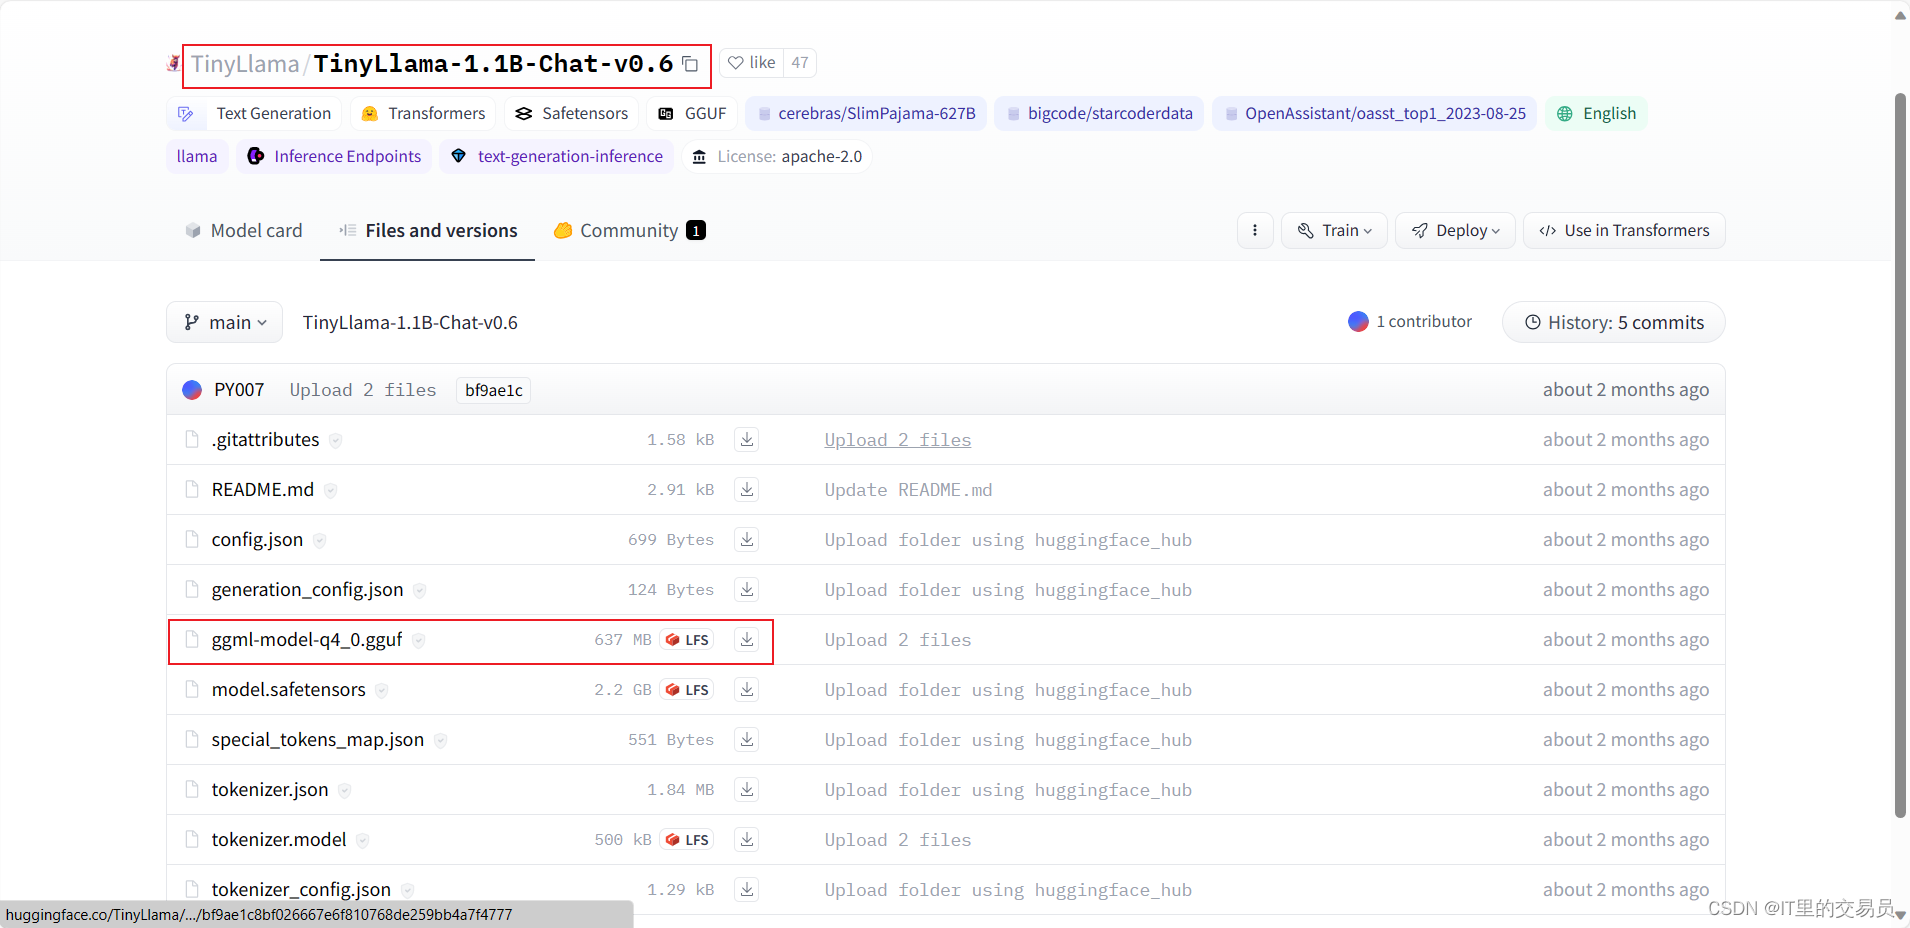Viewport: 1910px width, 928px height.
Task: Download tokenizer.json via download icon
Action: pyautogui.click(x=747, y=789)
